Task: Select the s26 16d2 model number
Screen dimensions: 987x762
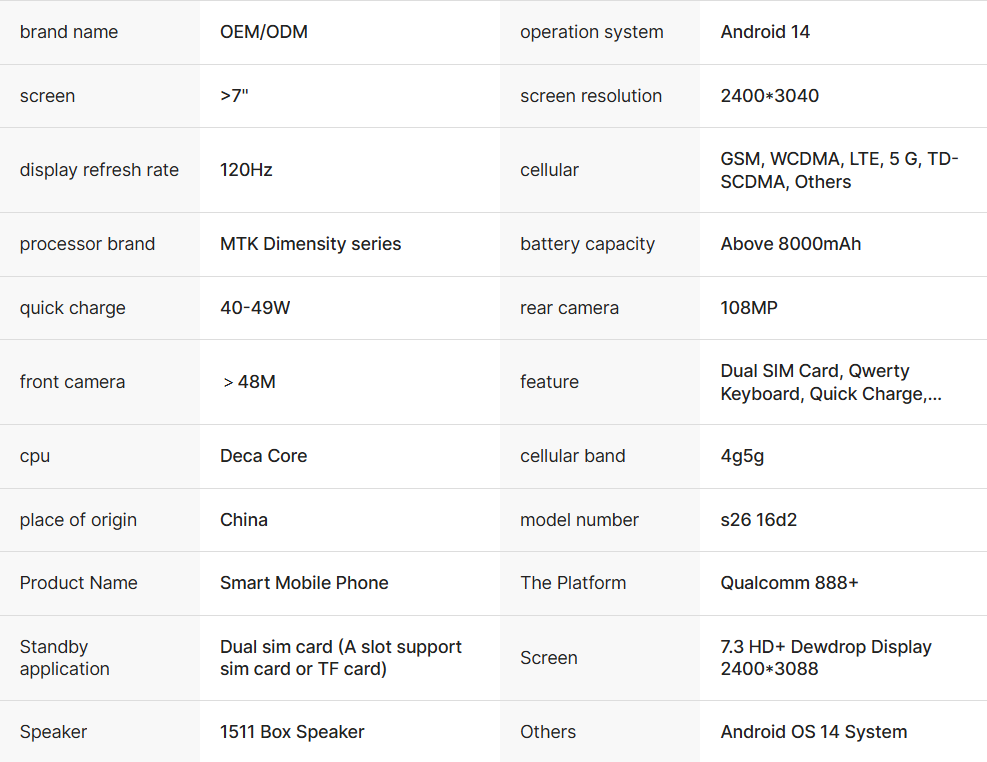Action: click(758, 520)
